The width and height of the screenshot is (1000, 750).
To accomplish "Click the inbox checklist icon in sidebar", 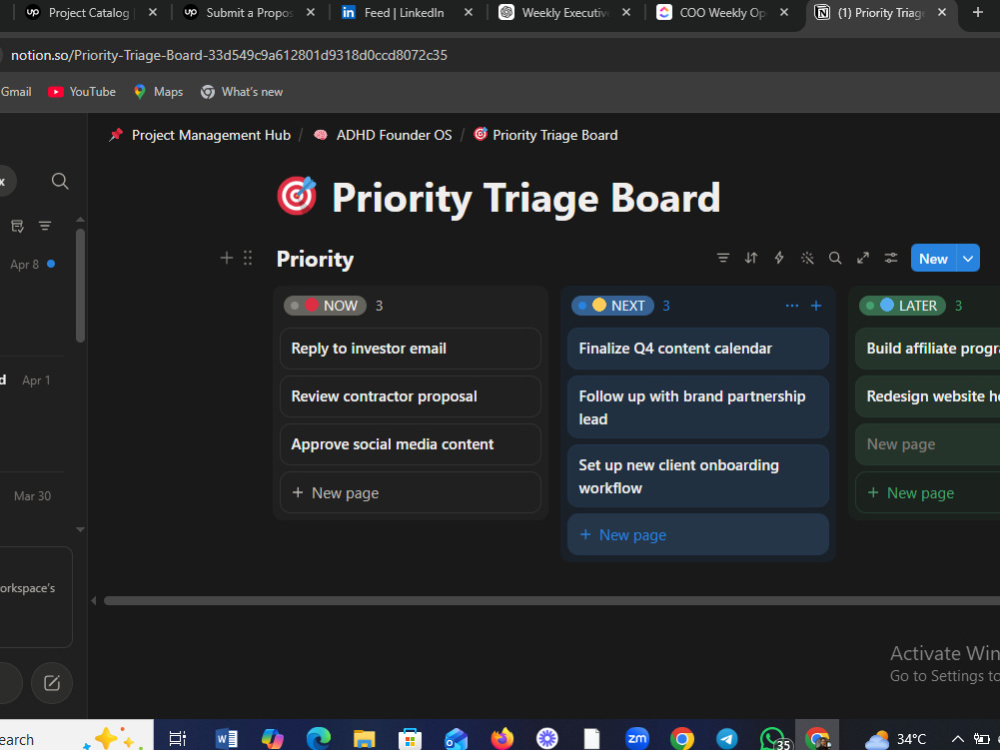I will [17, 226].
